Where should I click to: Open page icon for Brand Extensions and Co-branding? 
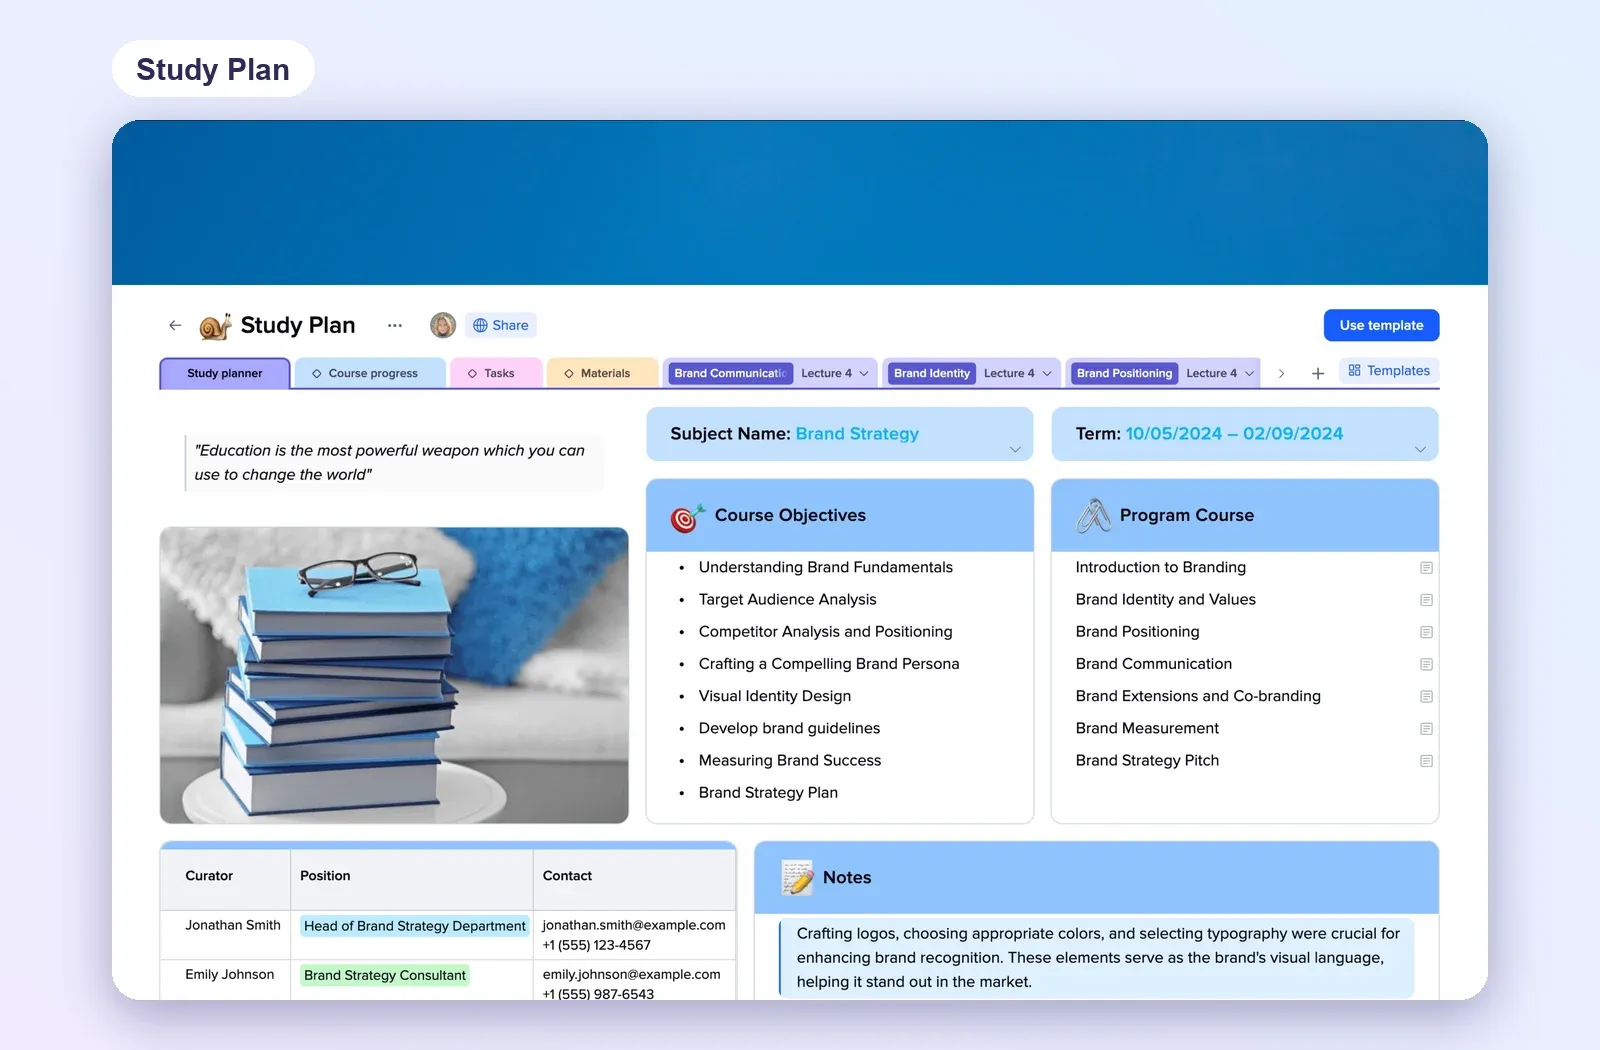pyautogui.click(x=1426, y=696)
